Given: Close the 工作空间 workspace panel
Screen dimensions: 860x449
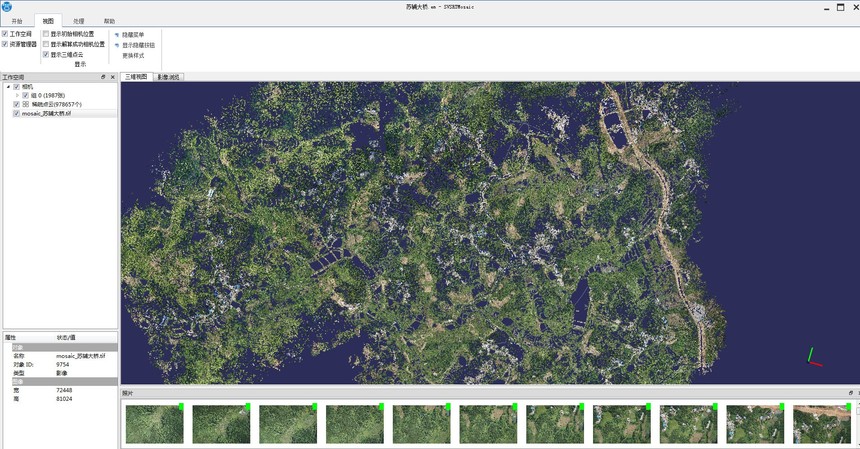Looking at the screenshot, I should (x=112, y=77).
